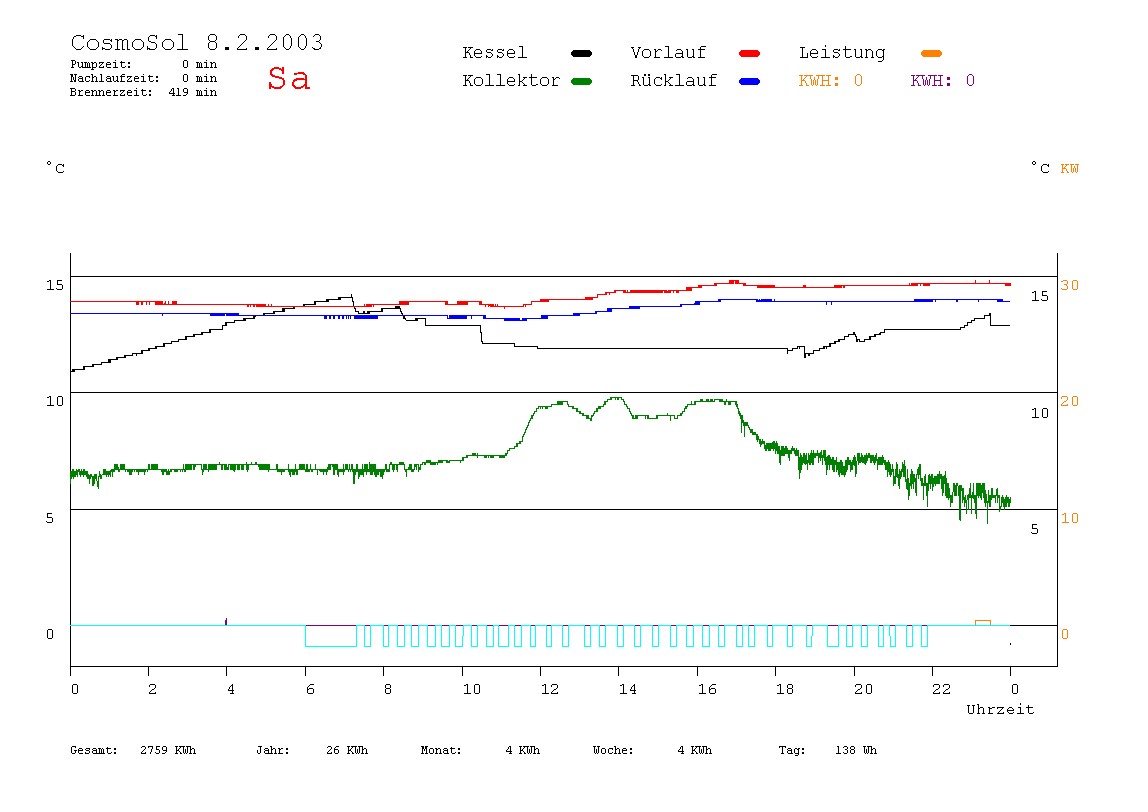Viewport: 1148px width, 812px height.
Task: Click the purple spike marker at 4 o'clock
Action: pos(226,622)
